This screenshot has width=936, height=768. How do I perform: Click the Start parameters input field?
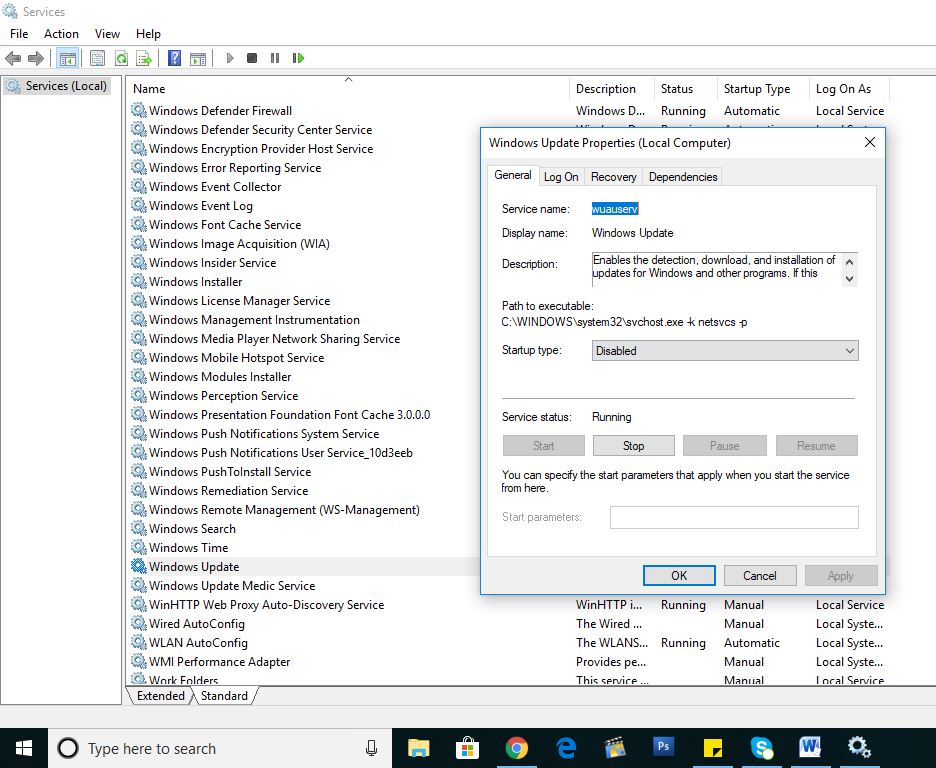click(x=734, y=517)
